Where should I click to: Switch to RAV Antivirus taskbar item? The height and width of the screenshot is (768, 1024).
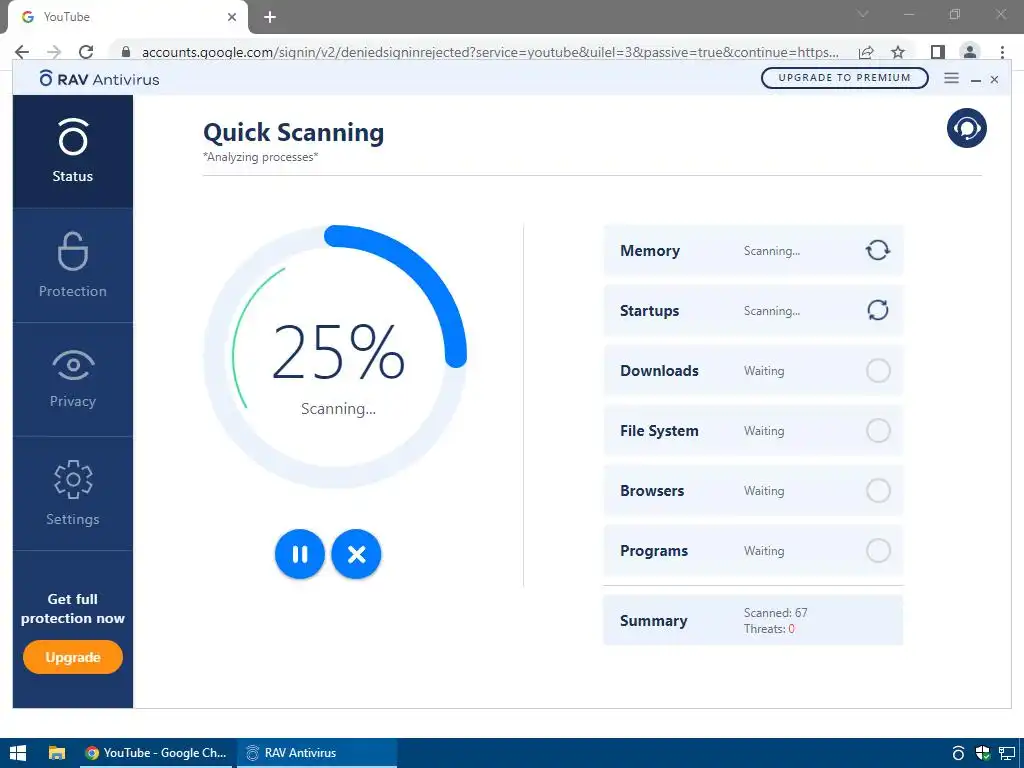pos(317,753)
